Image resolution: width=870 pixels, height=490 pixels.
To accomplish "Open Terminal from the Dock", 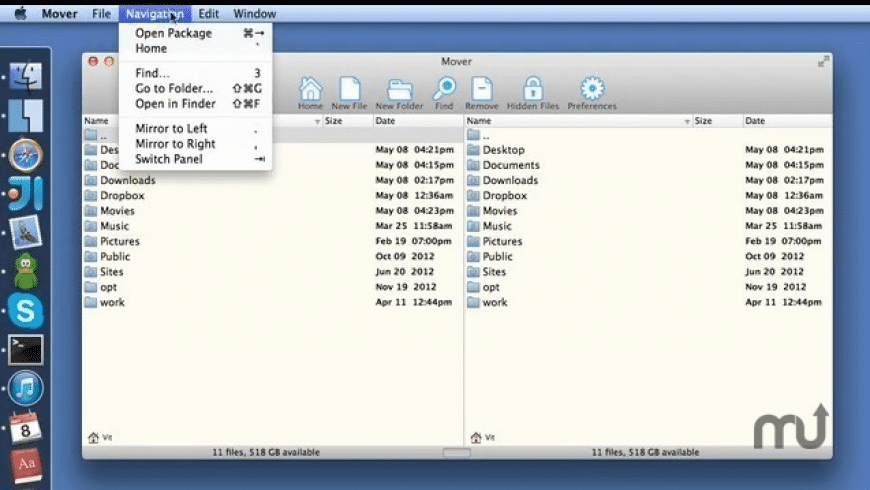I will [x=26, y=350].
